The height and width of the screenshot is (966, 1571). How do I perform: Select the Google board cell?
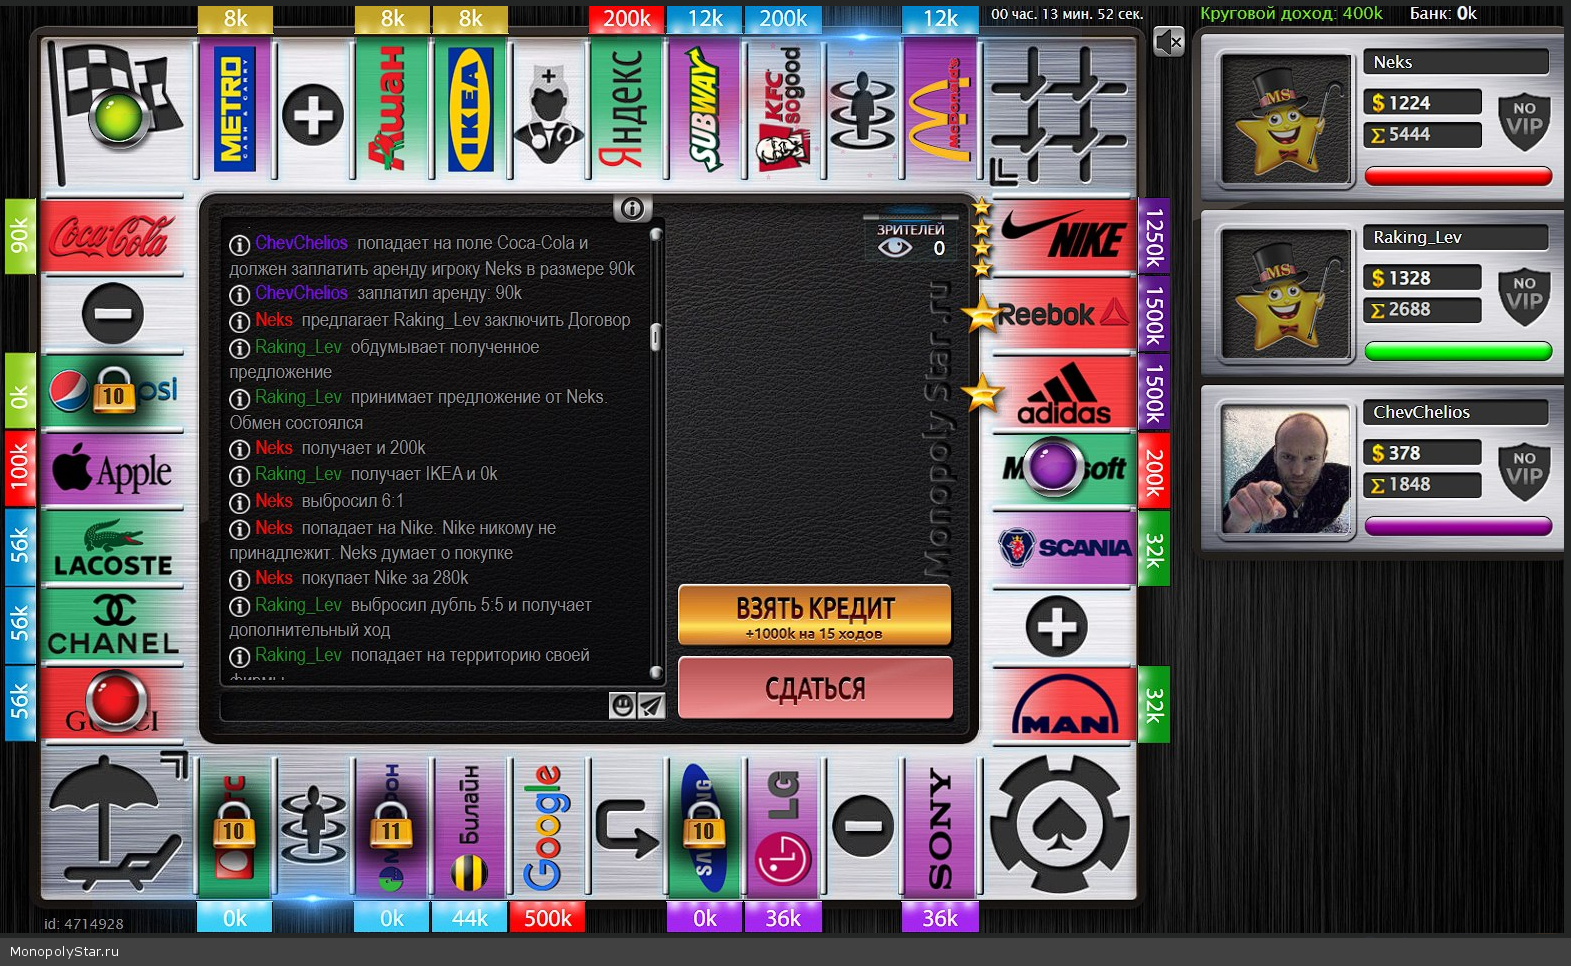548,828
